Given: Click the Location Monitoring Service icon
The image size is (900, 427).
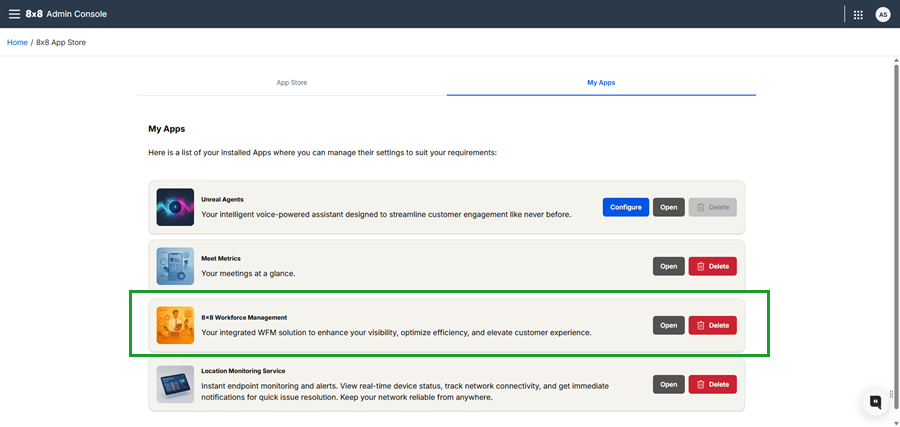Looking at the screenshot, I should [x=175, y=384].
